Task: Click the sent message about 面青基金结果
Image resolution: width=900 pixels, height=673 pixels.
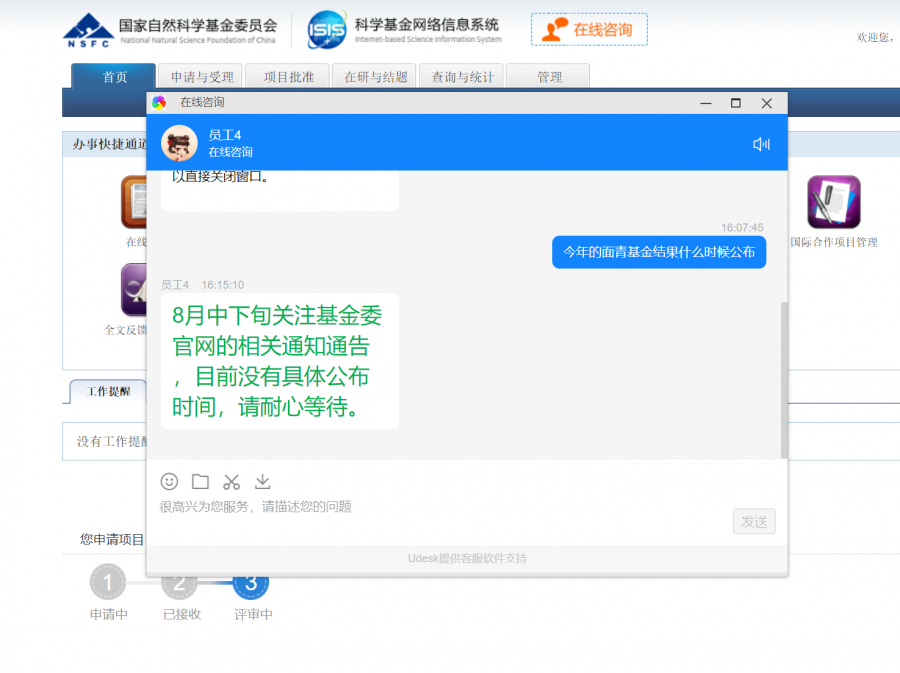Action: [x=659, y=252]
